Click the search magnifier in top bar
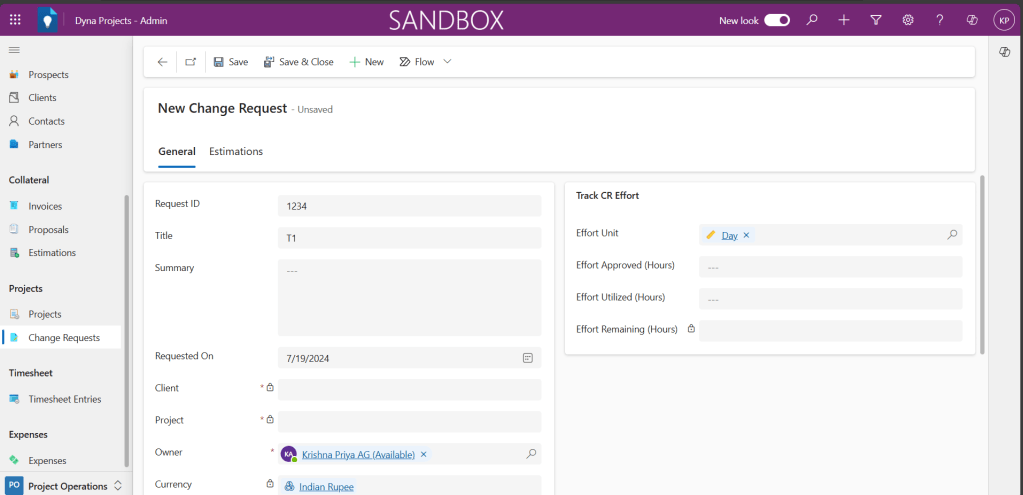1023x495 pixels. (x=812, y=19)
